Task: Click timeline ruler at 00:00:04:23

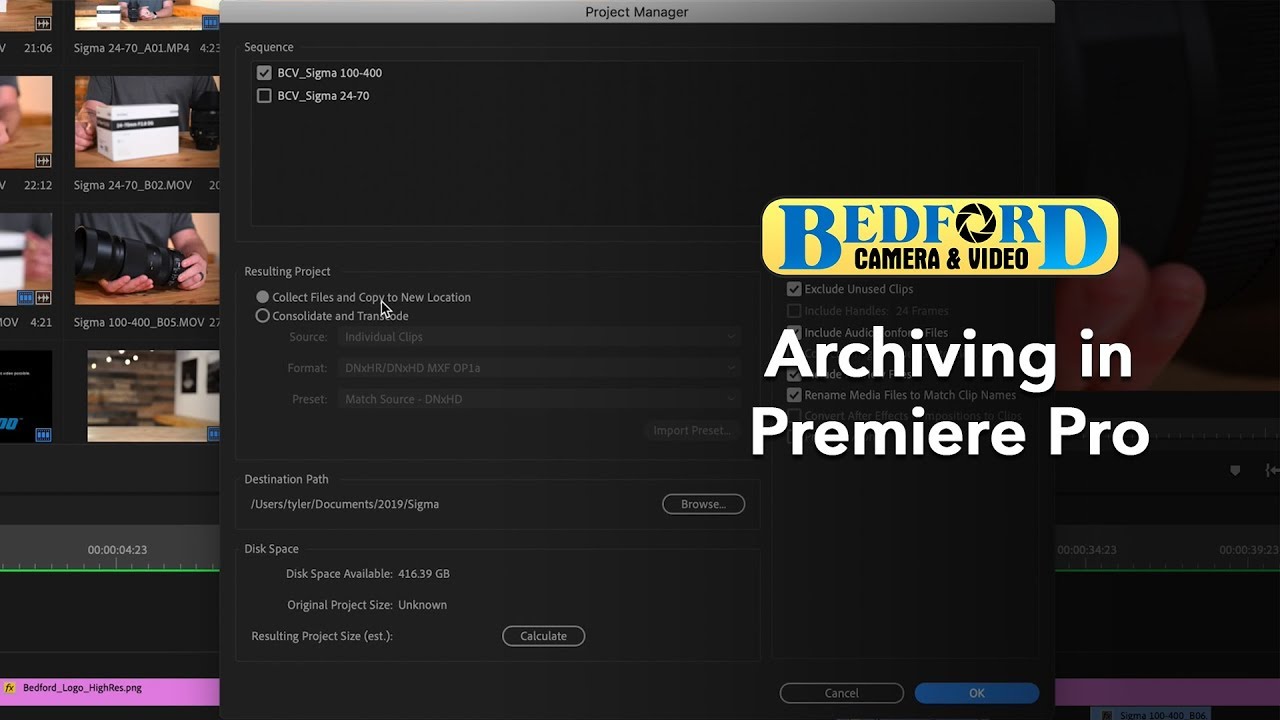Action: click(117, 550)
